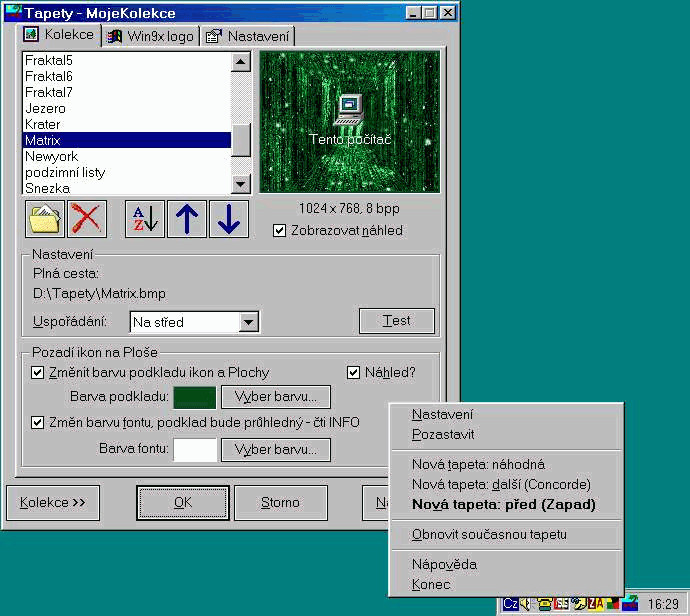This screenshot has height=616, width=690.
Task: Select Nová tapeta: náhodná menu item
Action: click(506, 465)
